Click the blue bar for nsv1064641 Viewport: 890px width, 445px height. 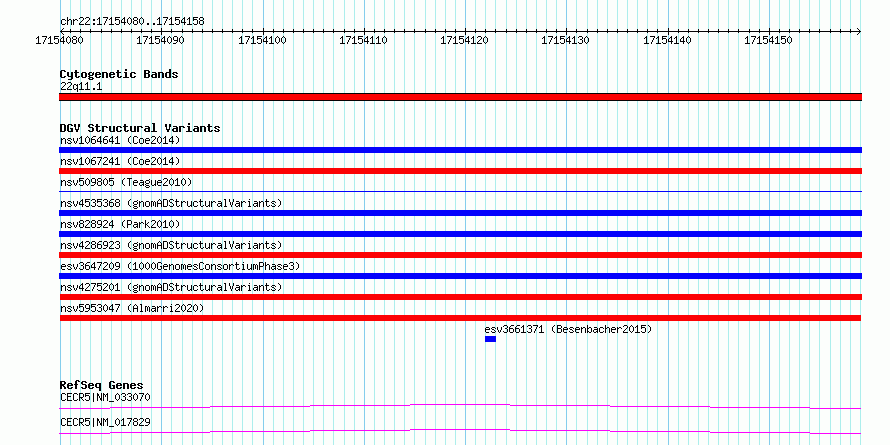460,150
